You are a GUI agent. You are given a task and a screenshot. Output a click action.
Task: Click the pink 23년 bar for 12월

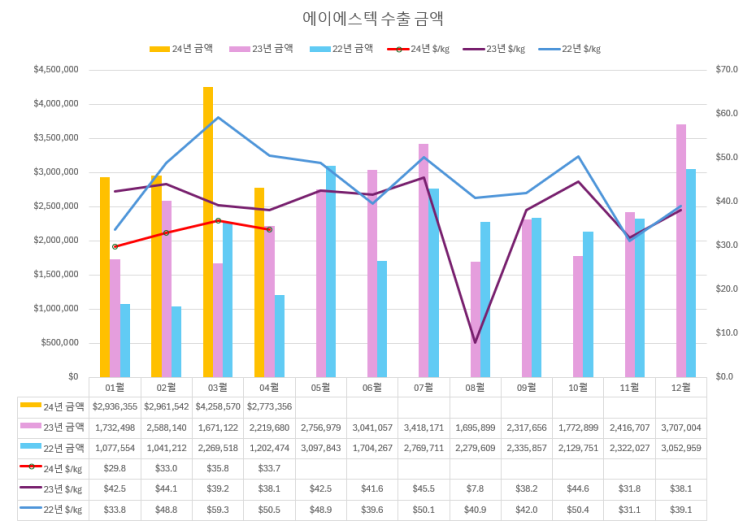681,251
